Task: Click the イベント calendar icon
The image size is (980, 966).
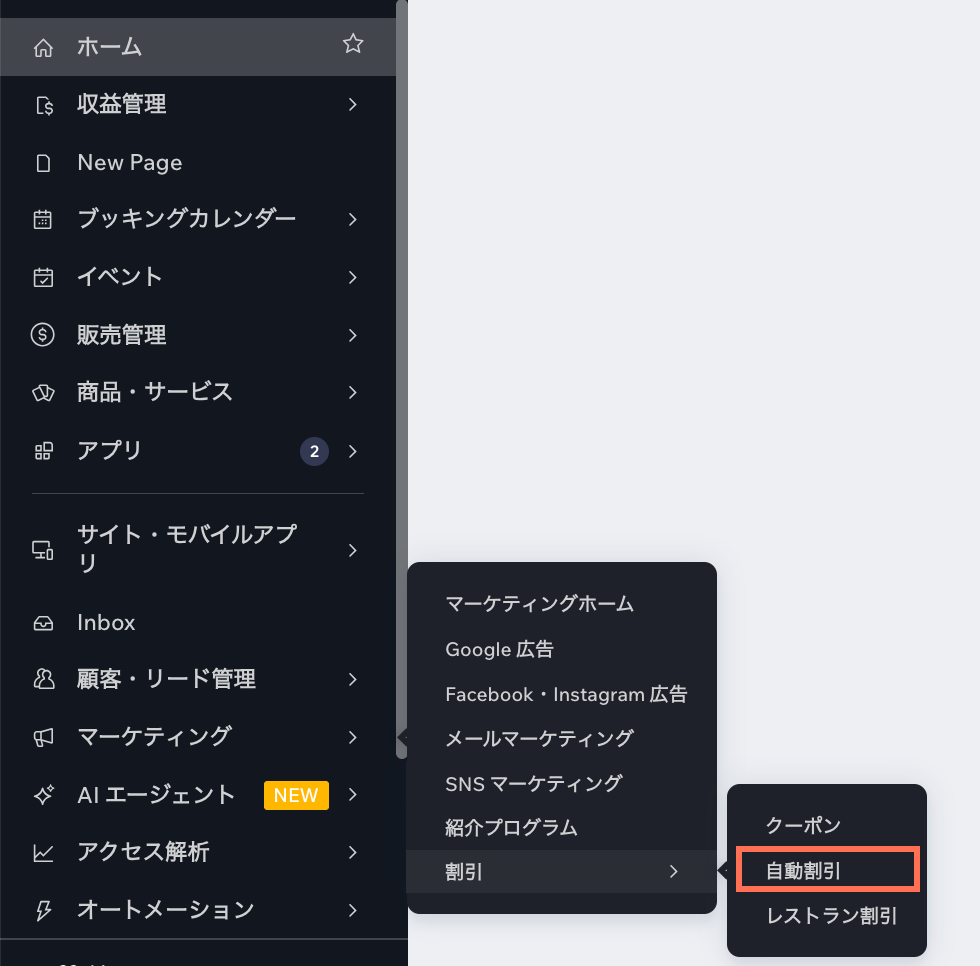Action: pos(43,277)
